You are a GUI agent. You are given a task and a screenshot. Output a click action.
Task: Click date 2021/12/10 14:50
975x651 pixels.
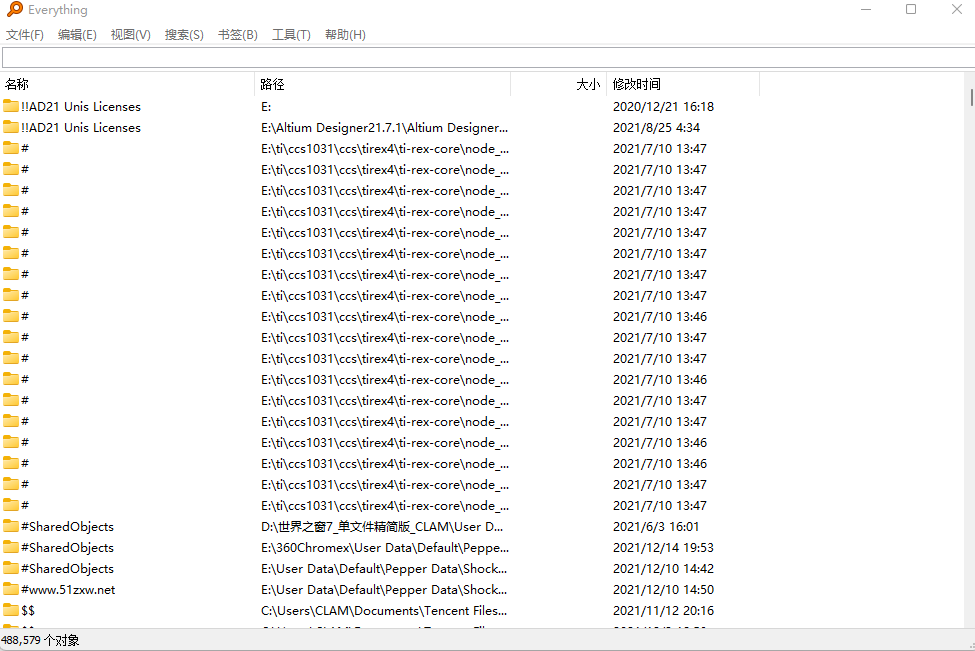point(663,589)
